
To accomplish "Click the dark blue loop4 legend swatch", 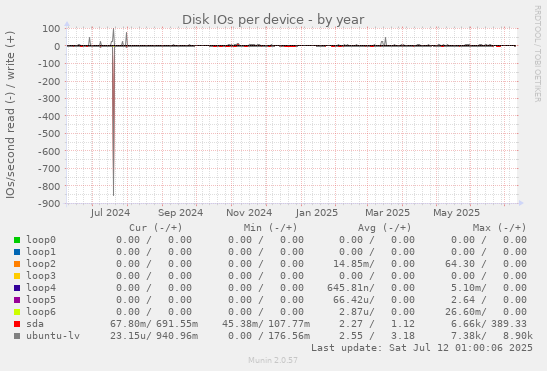I will click(x=17, y=288).
